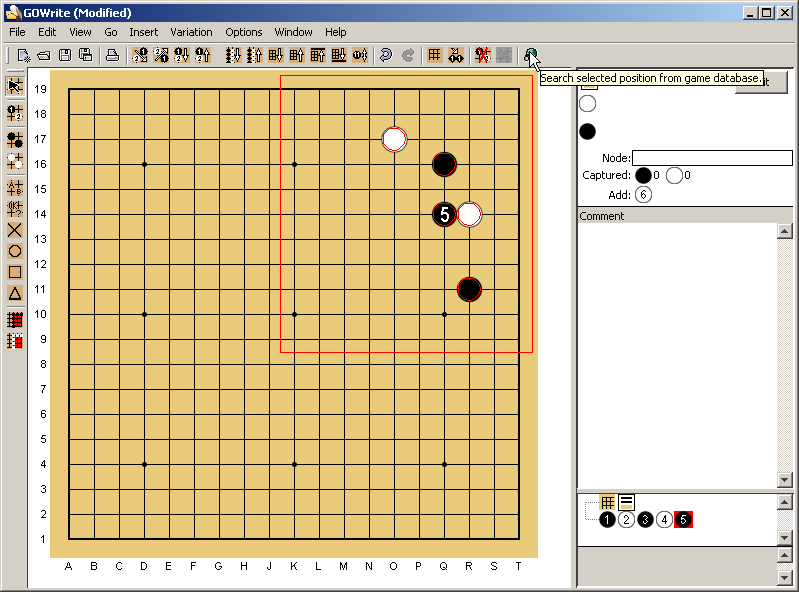Viewport: 799px width, 592px height.
Task: Select move 2 in the game tree
Action: 626,520
